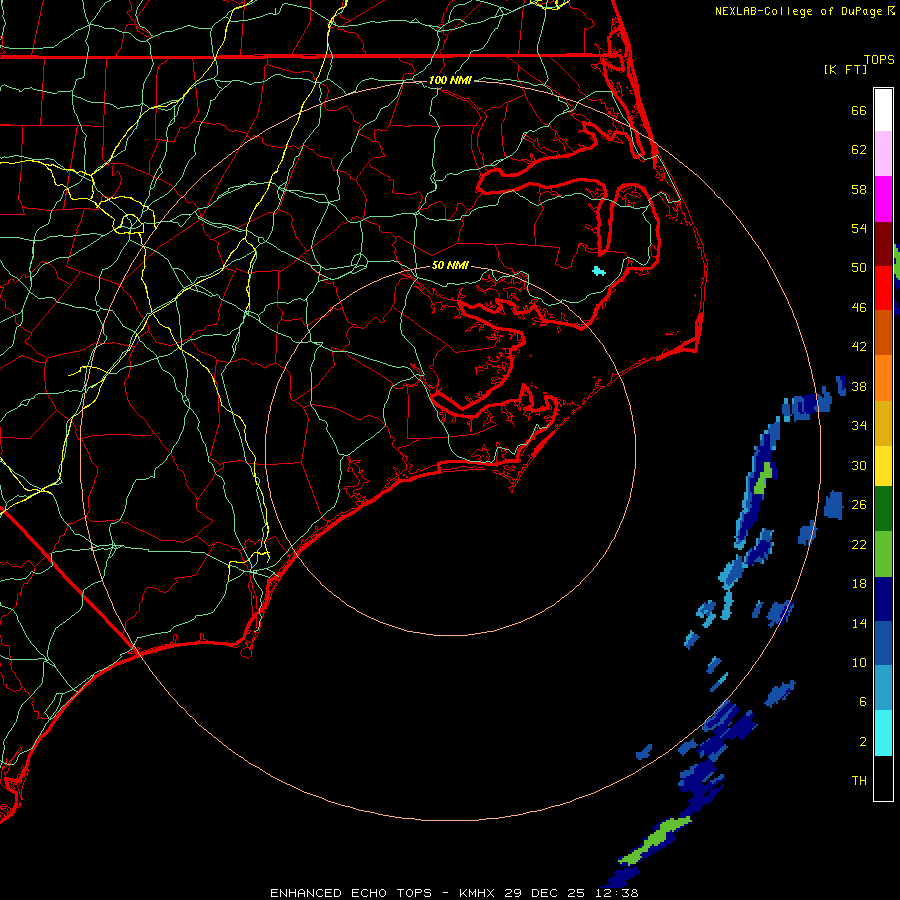Image resolution: width=900 pixels, height=900 pixels.
Task: Click the legend value 62
Action: pyautogui.click(x=859, y=150)
